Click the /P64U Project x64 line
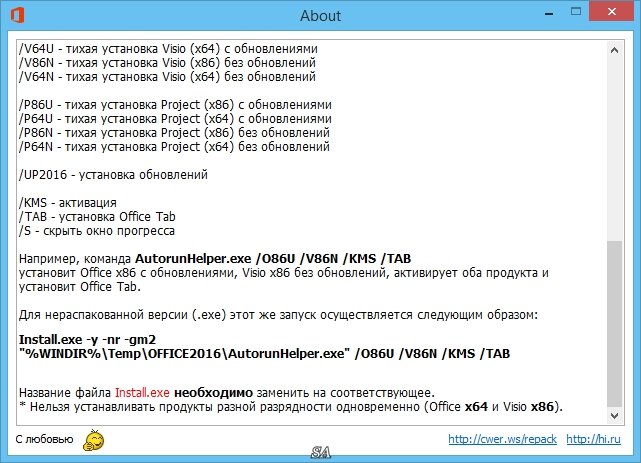The width and height of the screenshot is (641, 463). [175, 119]
